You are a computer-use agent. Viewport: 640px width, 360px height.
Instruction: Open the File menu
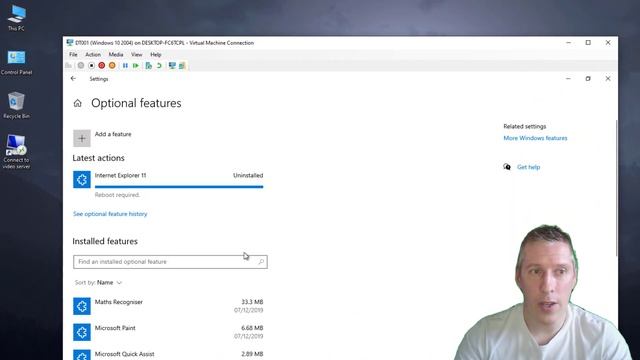click(x=73, y=54)
